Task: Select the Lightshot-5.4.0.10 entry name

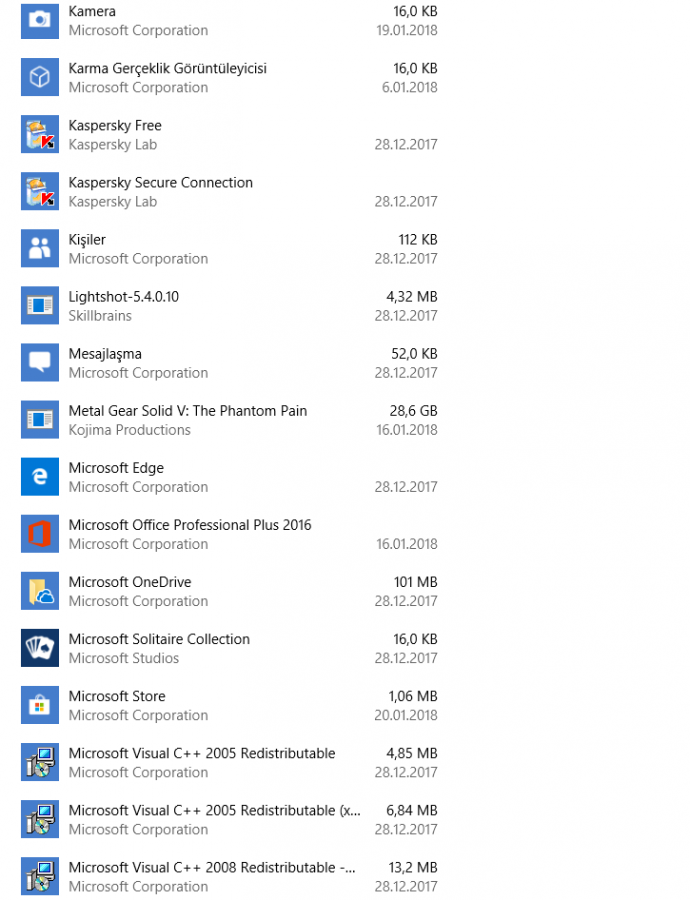Action: (x=123, y=297)
